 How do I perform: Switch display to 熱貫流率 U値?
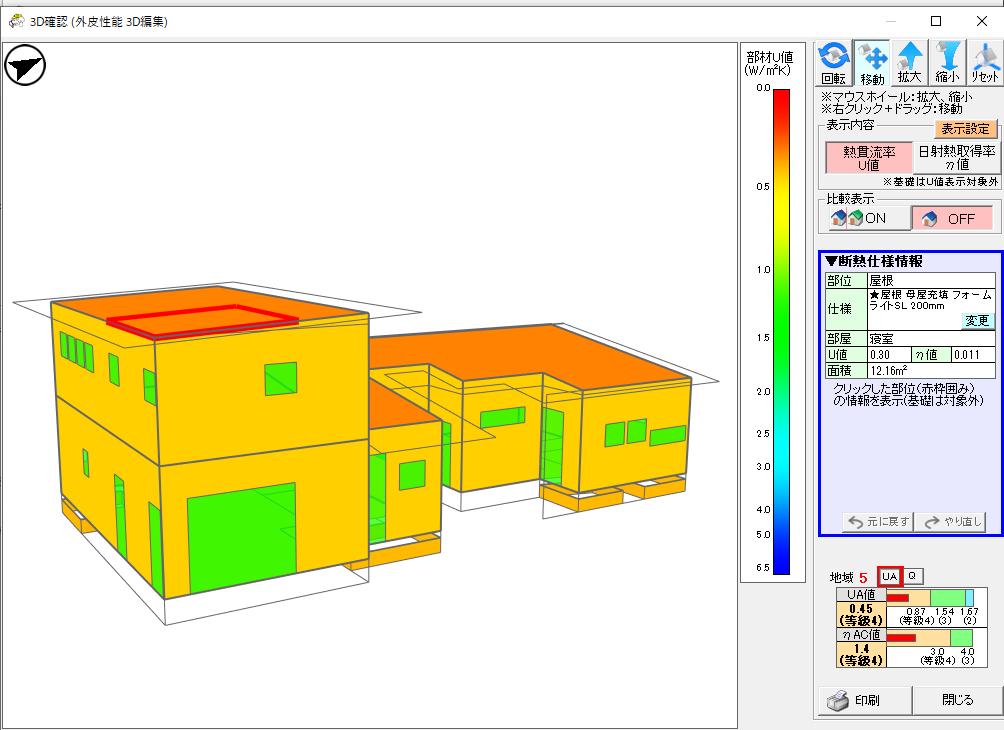[x=866, y=158]
